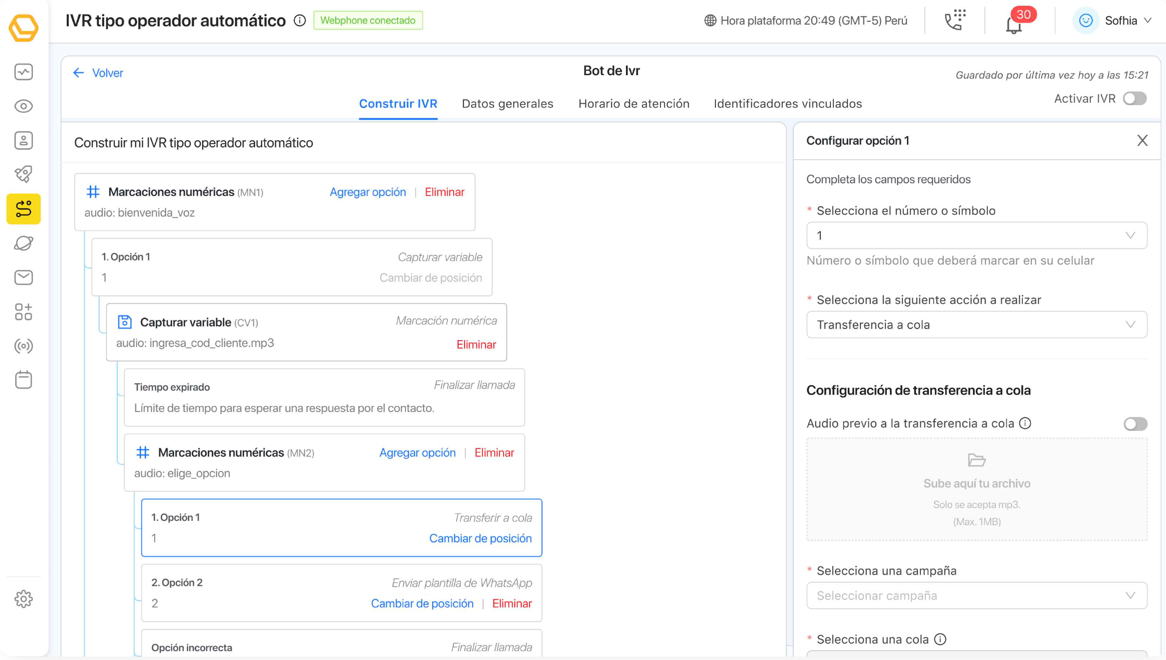Open the calendar sidebar icon
This screenshot has height=660, width=1166.
click(24, 380)
